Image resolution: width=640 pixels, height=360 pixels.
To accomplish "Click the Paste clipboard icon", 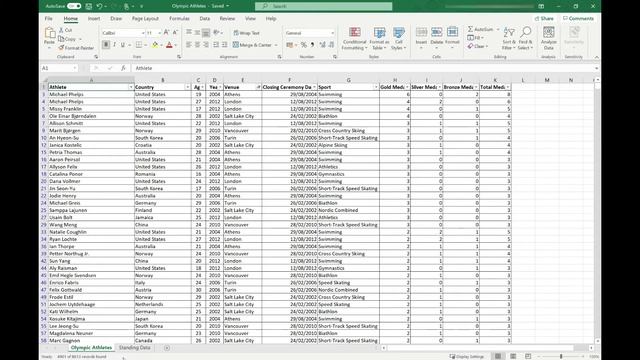I will [49, 34].
